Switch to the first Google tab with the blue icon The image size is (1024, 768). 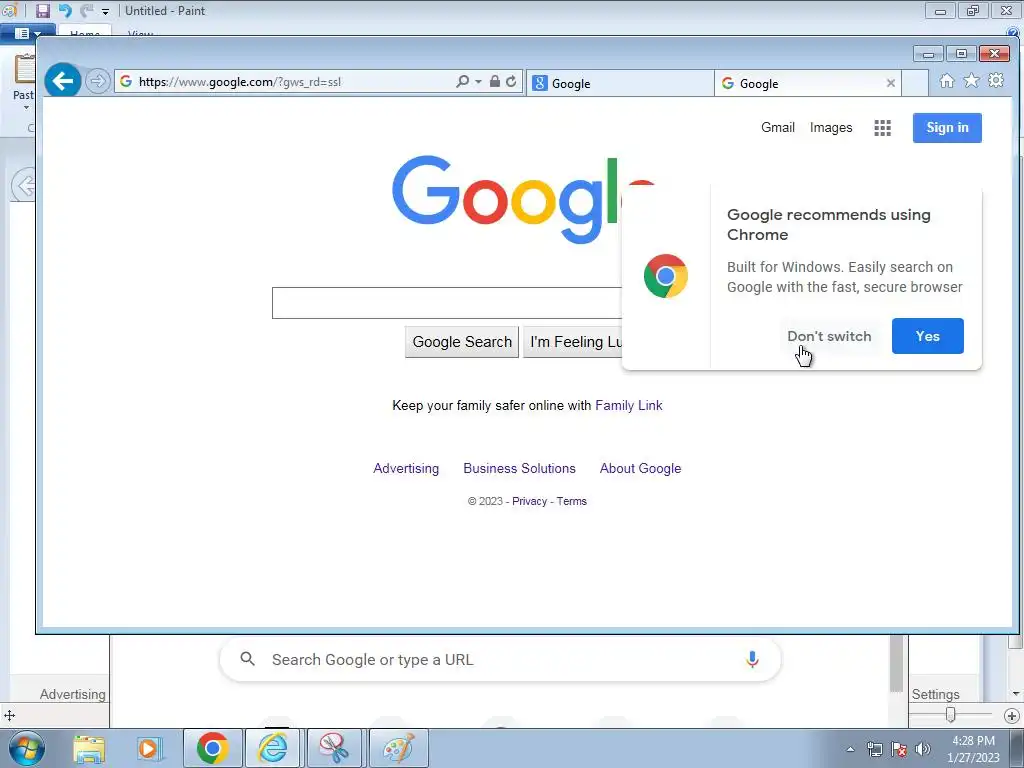(x=619, y=84)
